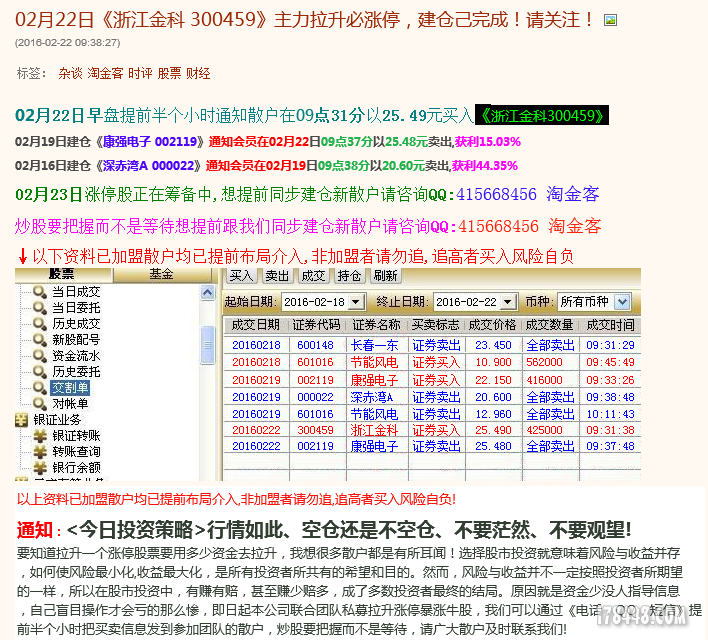Image resolution: width=708 pixels, height=640 pixels.
Task: Click the magnifier icon next to 当日成交
Action: point(40,292)
